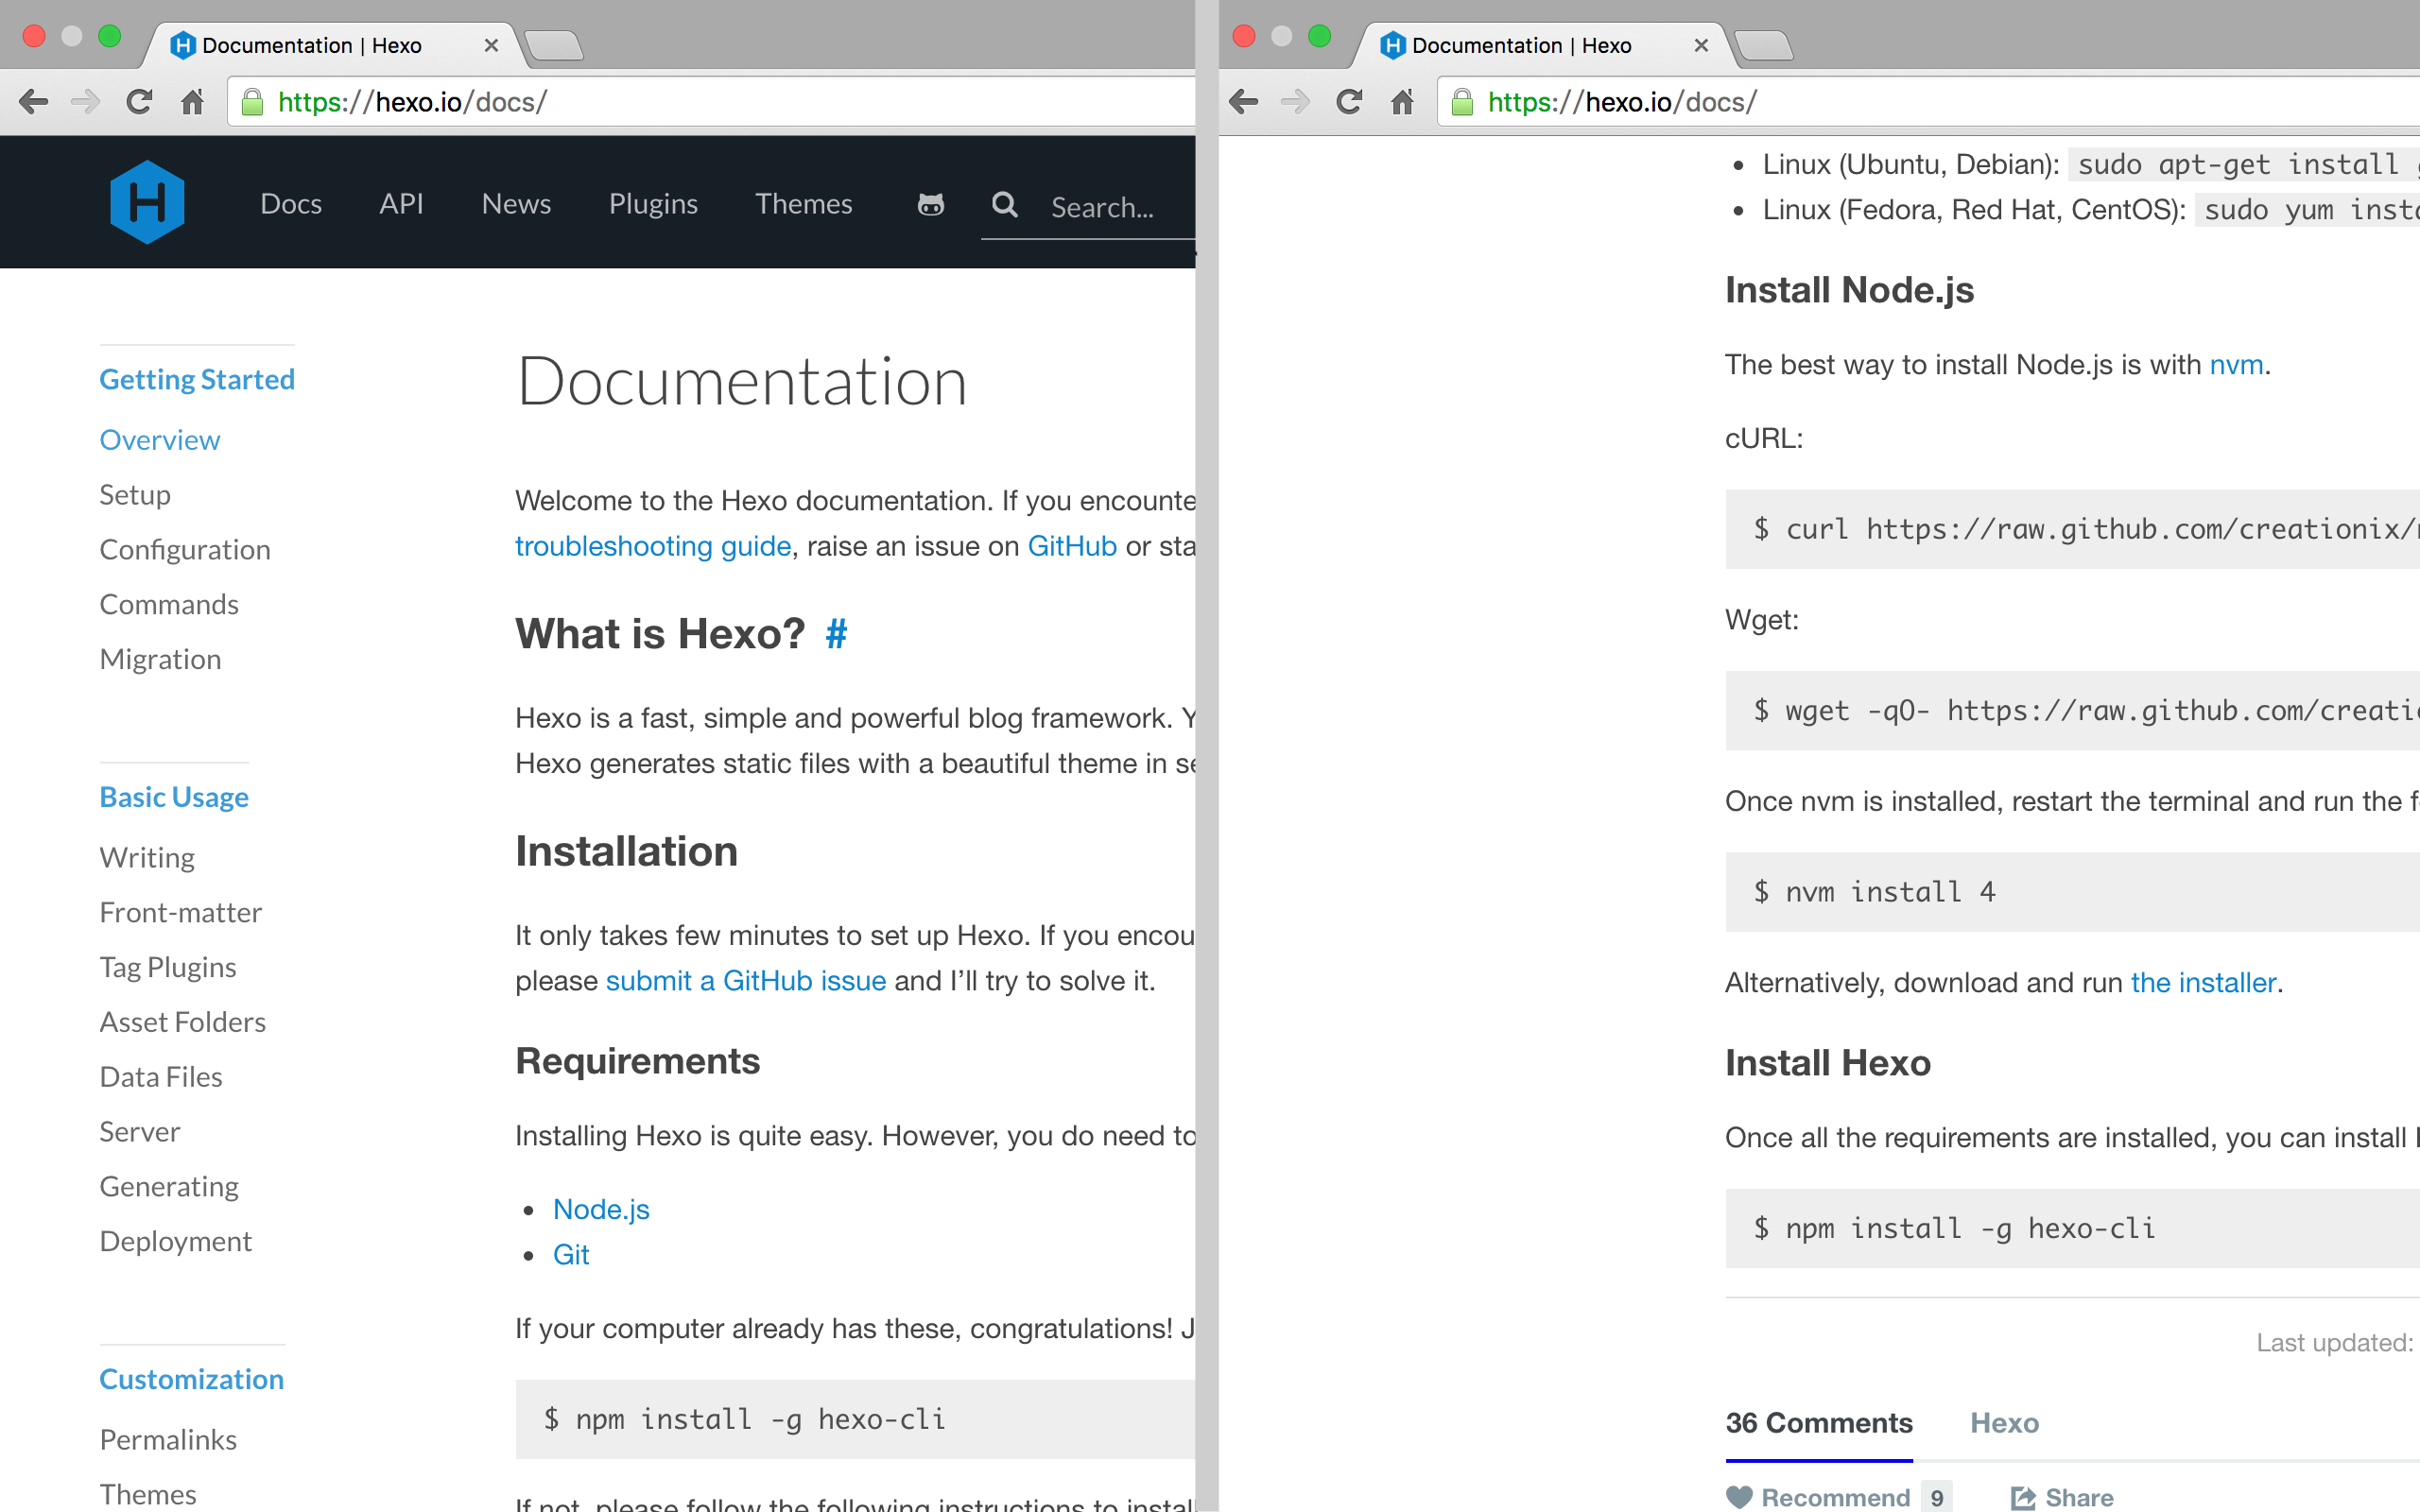Viewport: 2420px width, 1512px height.
Task: Go back in the left browser window
Action: (x=34, y=102)
